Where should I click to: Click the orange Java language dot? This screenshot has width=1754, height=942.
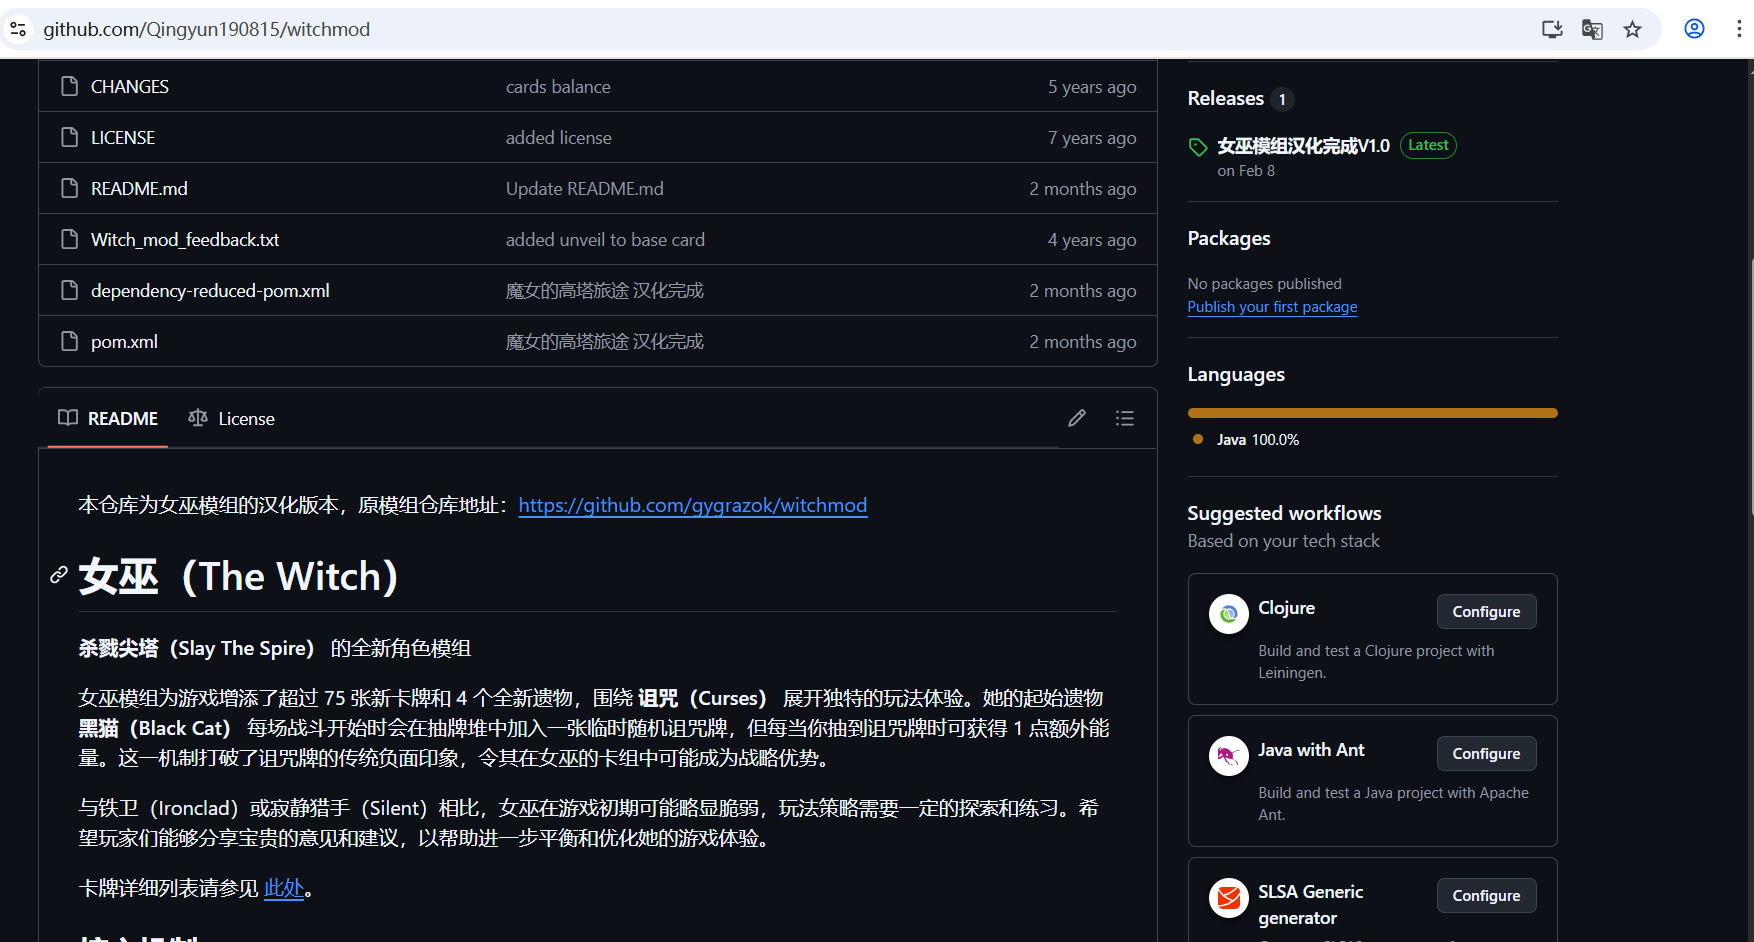click(1198, 439)
